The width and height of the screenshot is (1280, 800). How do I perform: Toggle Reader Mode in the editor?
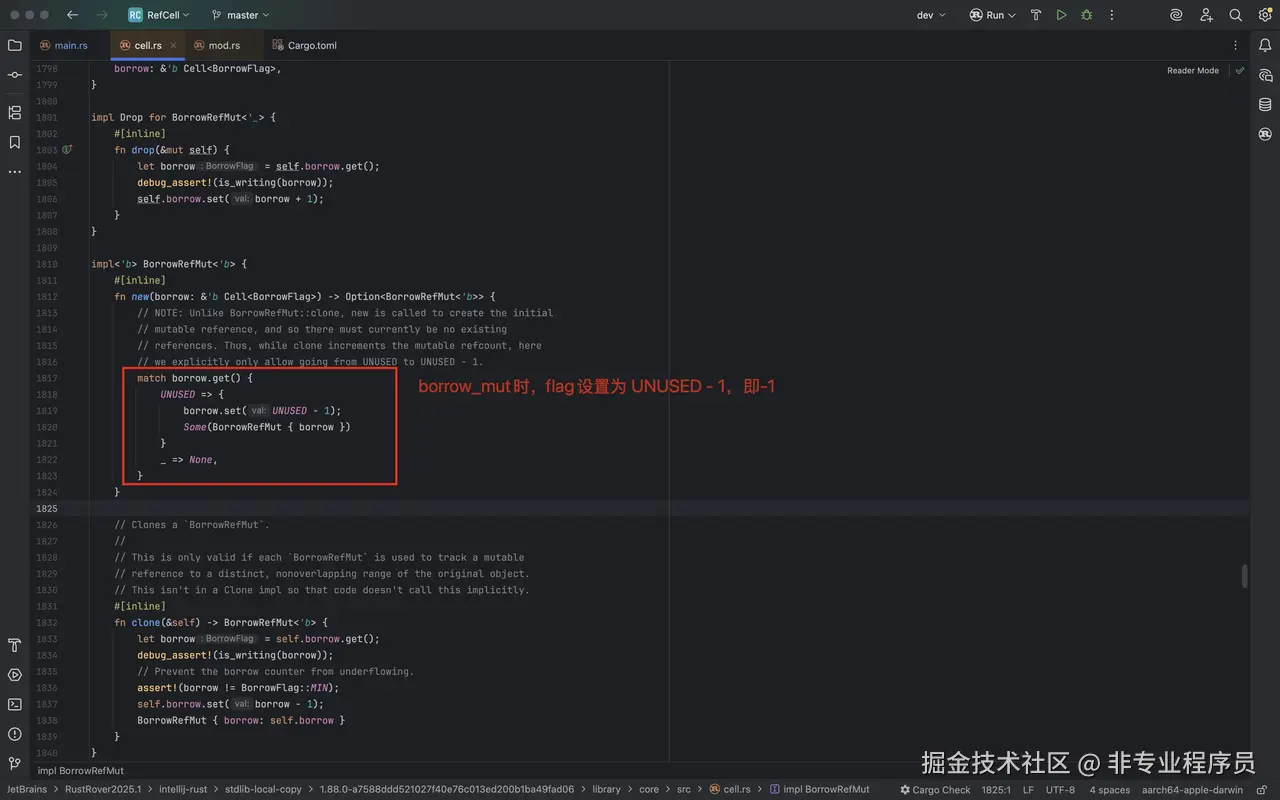point(1192,71)
